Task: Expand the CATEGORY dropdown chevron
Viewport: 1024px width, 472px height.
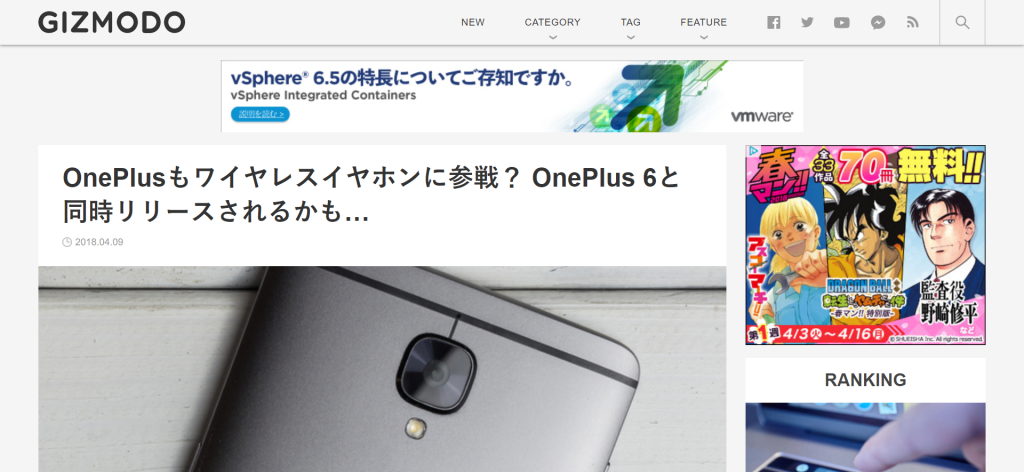Action: pyautogui.click(x=552, y=37)
